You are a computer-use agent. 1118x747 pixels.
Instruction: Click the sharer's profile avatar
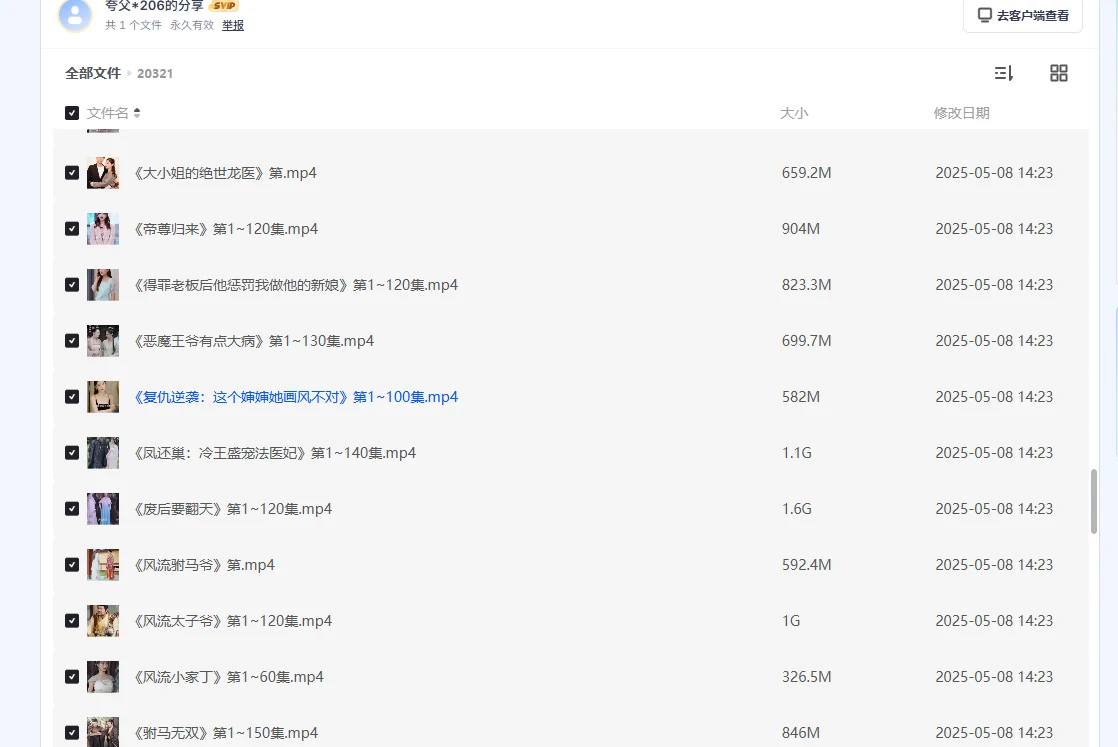tap(74, 14)
